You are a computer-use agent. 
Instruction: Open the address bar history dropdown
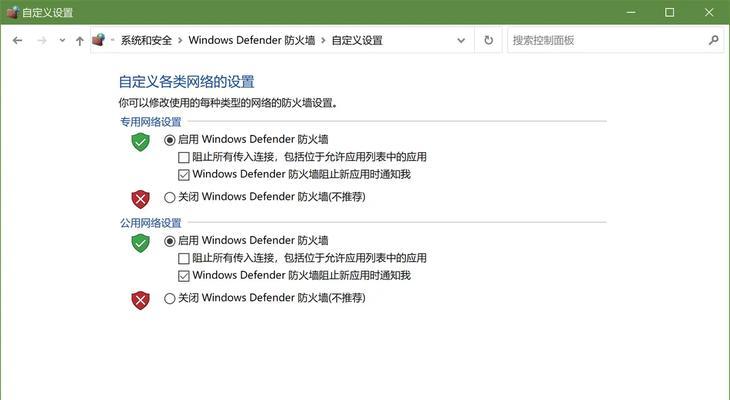click(x=461, y=41)
